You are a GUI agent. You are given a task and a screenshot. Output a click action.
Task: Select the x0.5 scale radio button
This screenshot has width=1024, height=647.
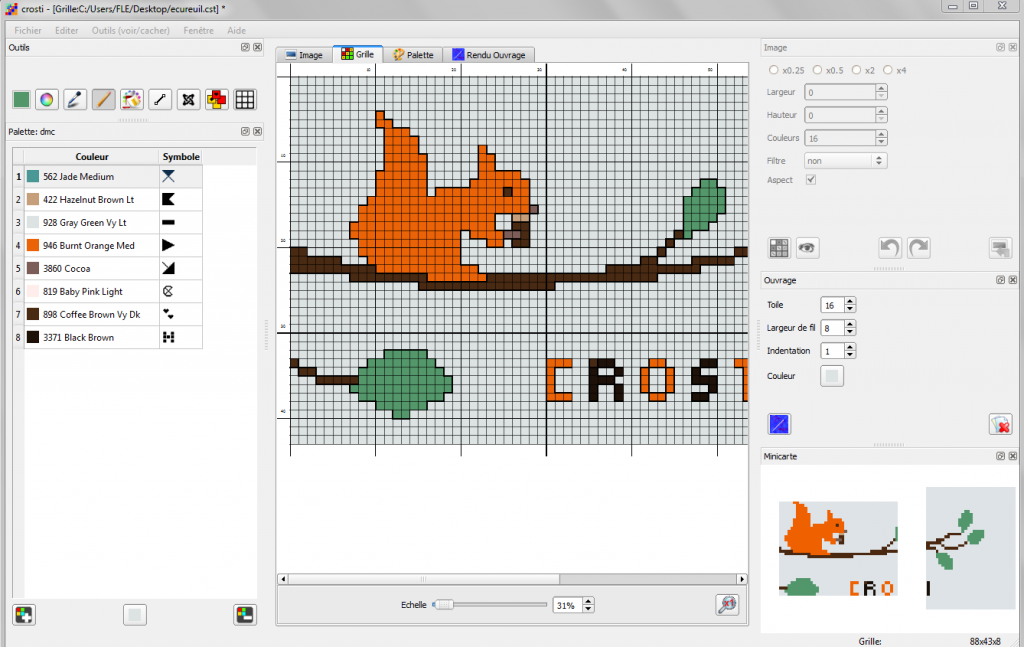pyautogui.click(x=817, y=70)
